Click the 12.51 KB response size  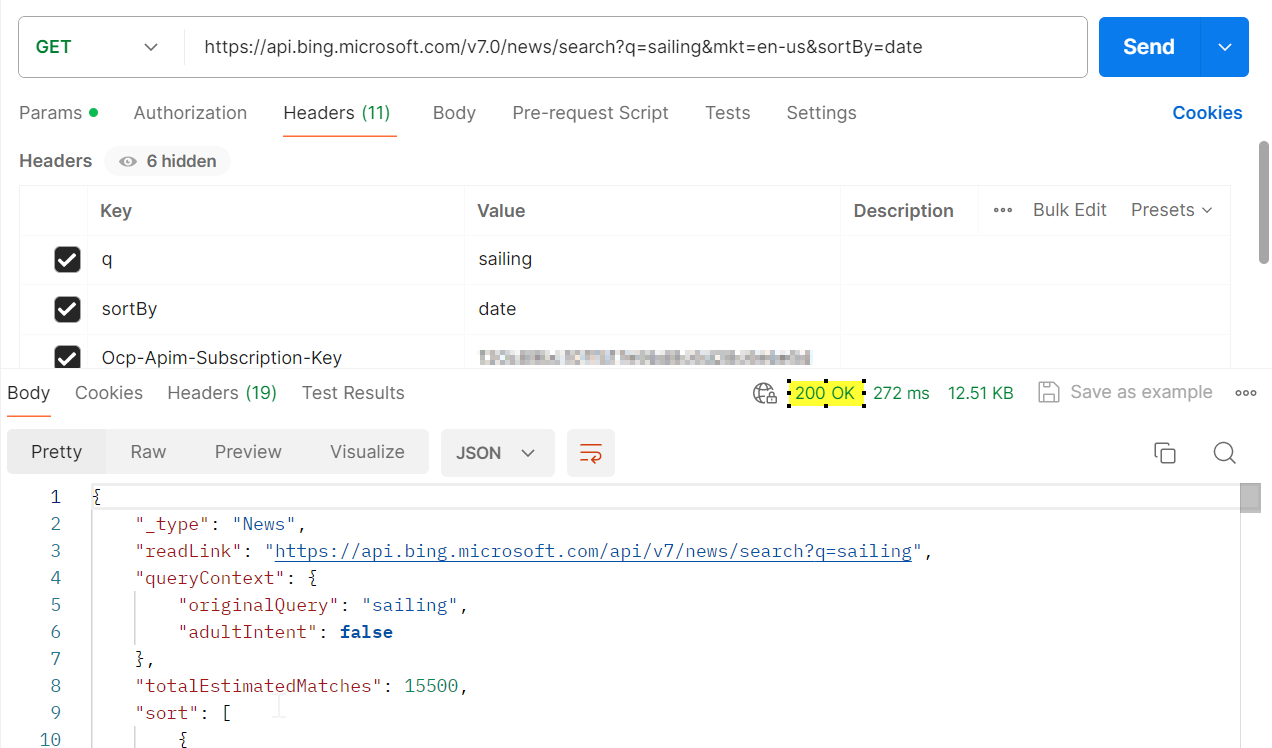[x=981, y=393]
